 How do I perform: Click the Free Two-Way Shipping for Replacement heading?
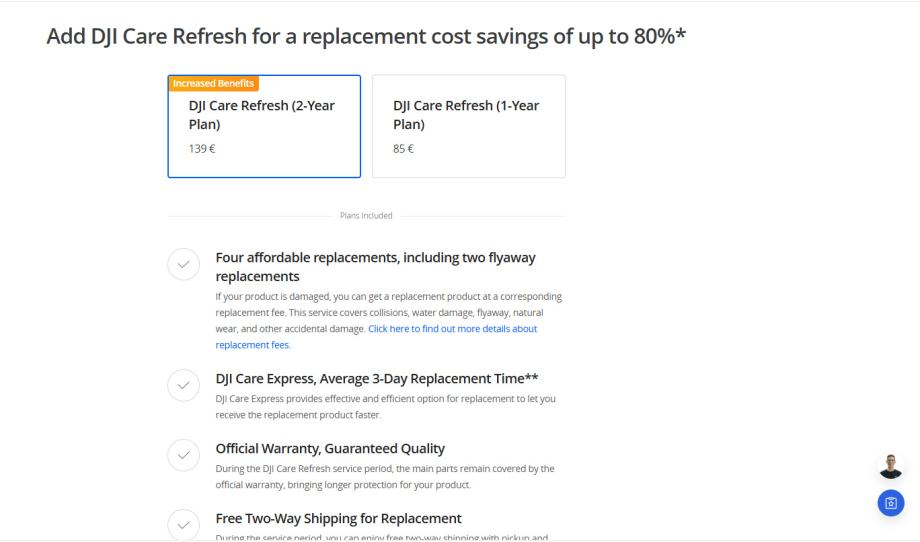tap(338, 518)
